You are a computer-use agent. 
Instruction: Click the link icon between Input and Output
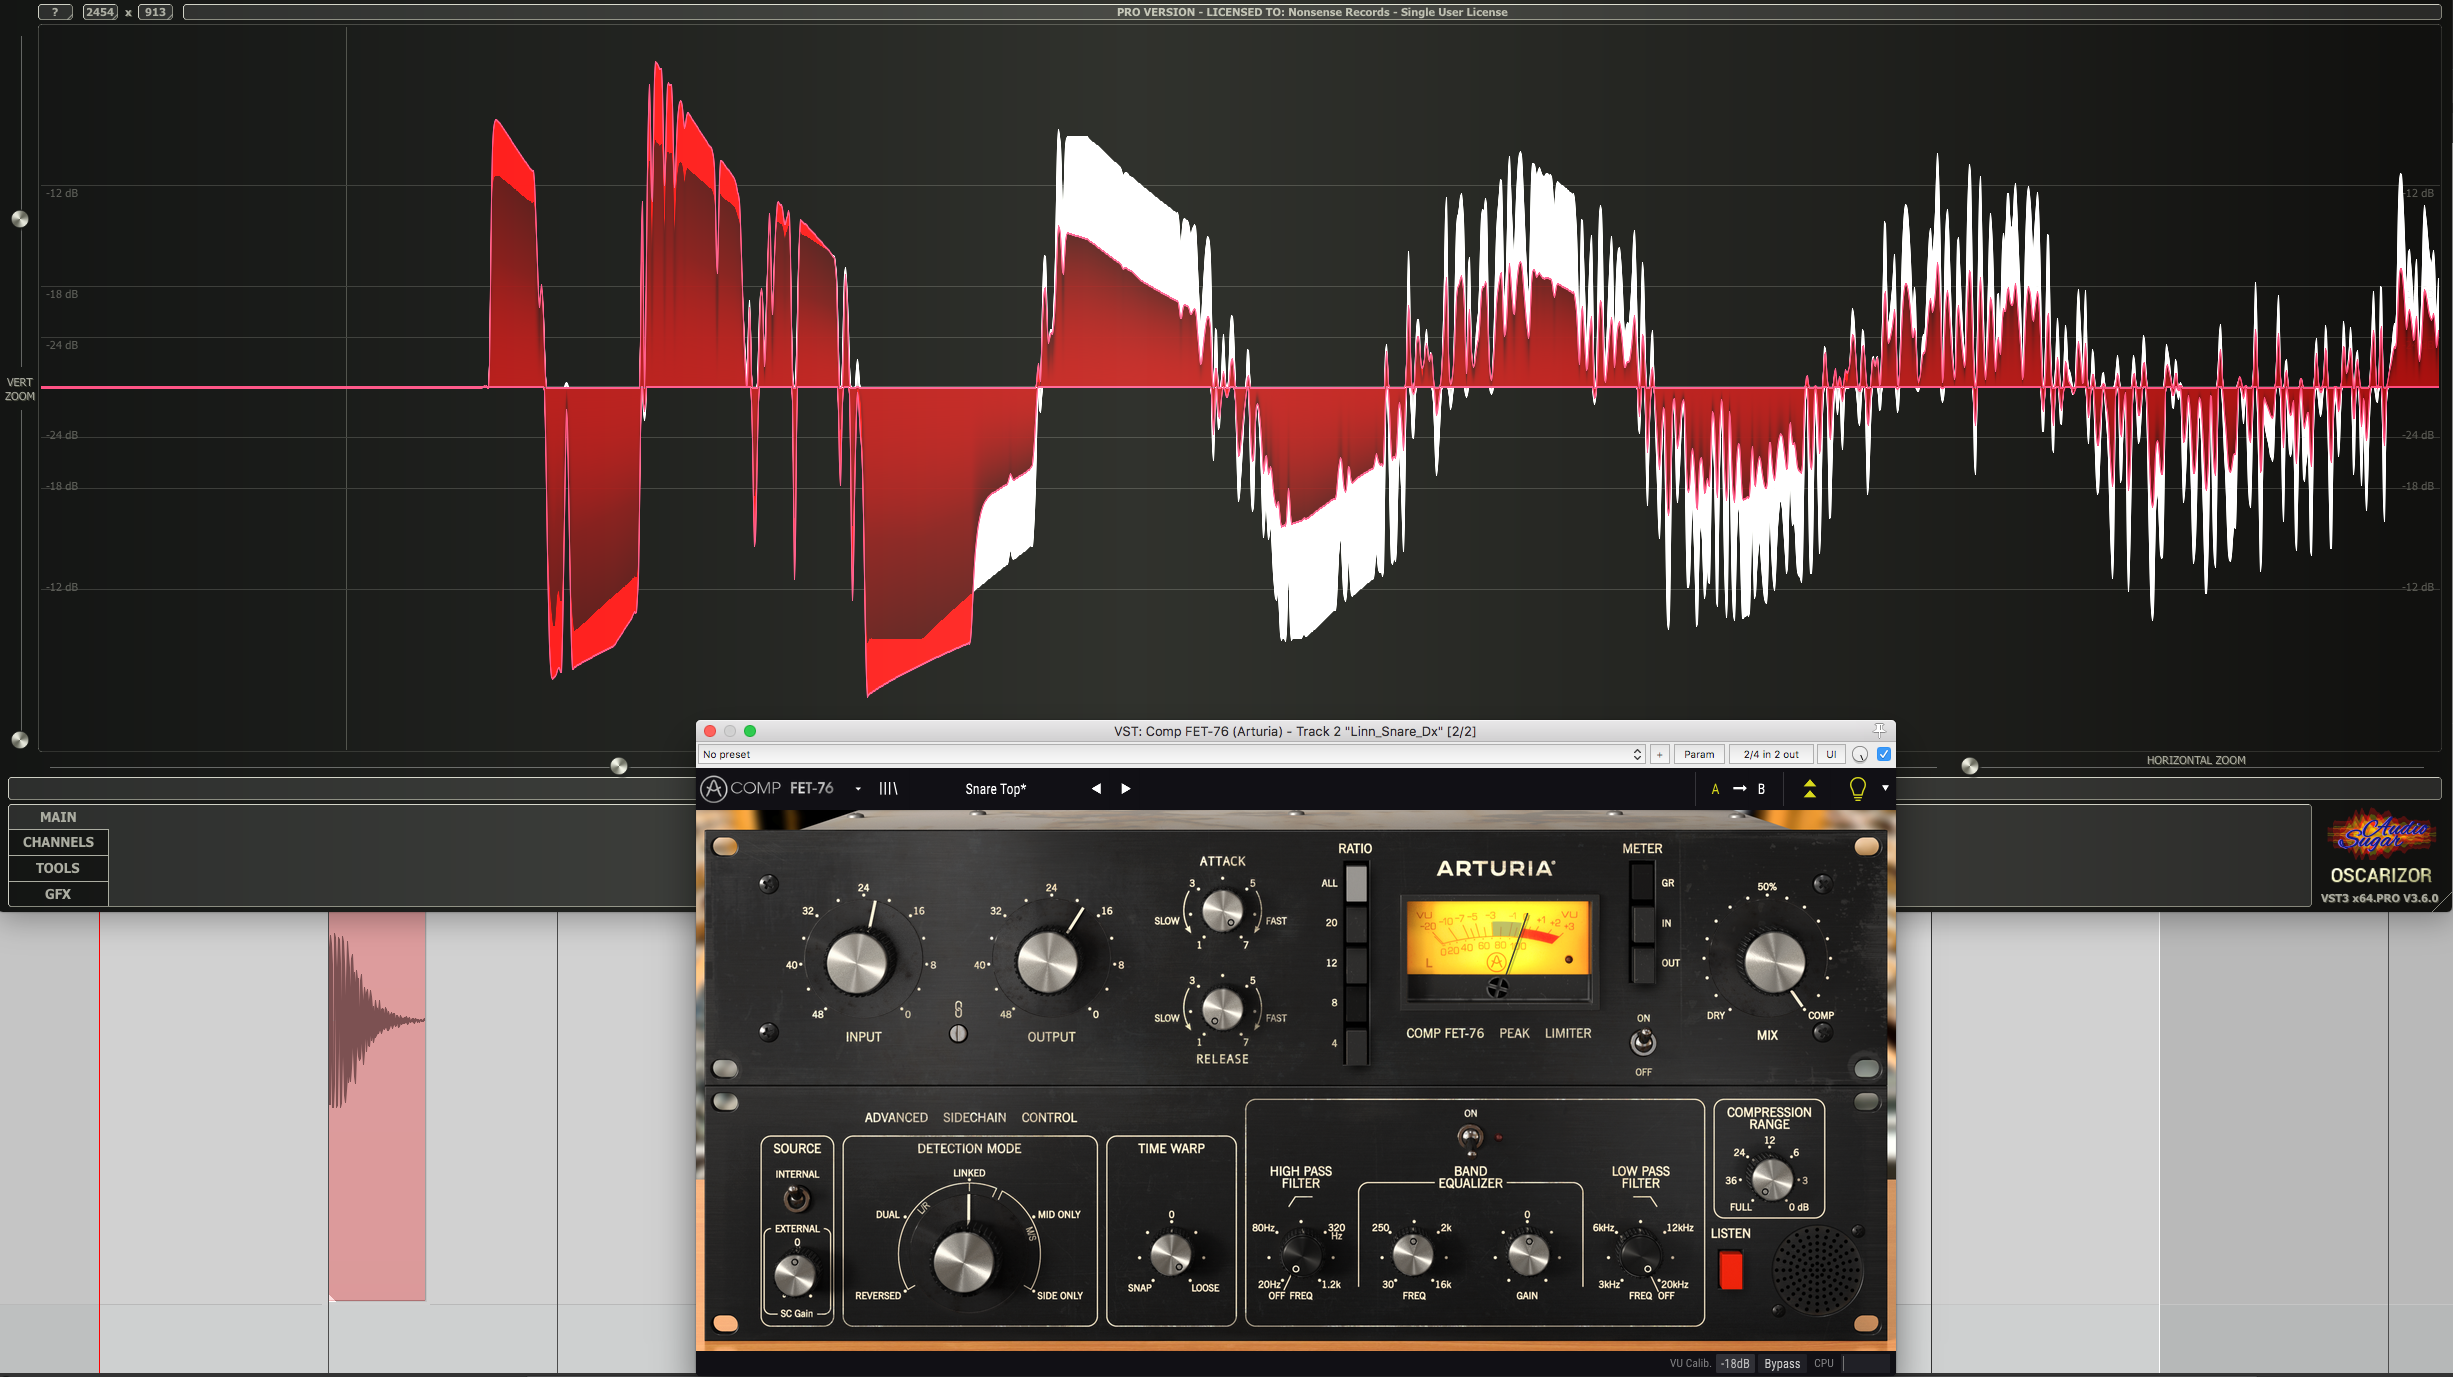click(x=958, y=1010)
